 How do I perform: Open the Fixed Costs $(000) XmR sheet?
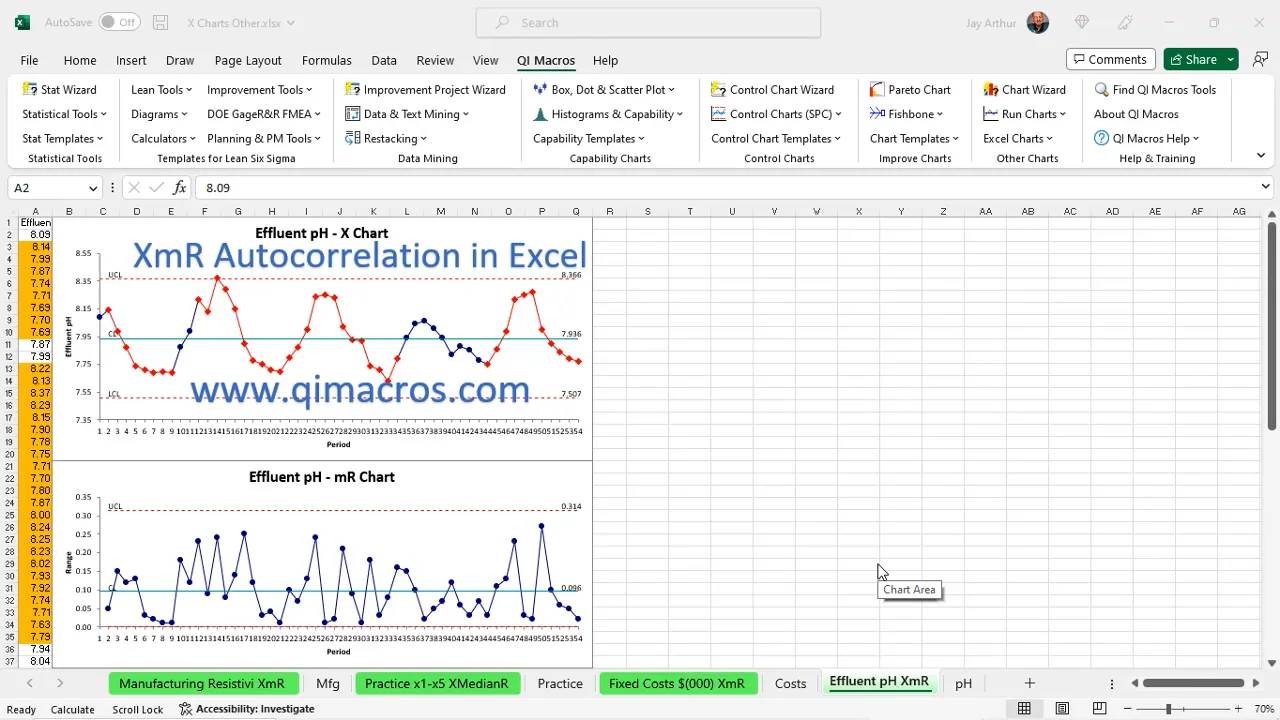coord(677,683)
